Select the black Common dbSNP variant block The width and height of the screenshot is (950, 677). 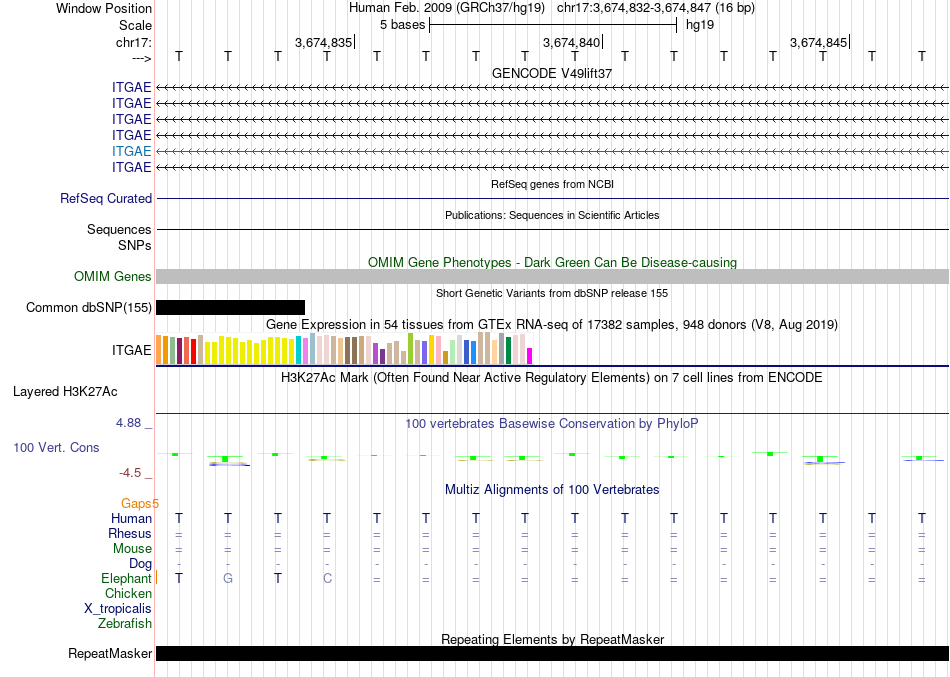pos(230,307)
